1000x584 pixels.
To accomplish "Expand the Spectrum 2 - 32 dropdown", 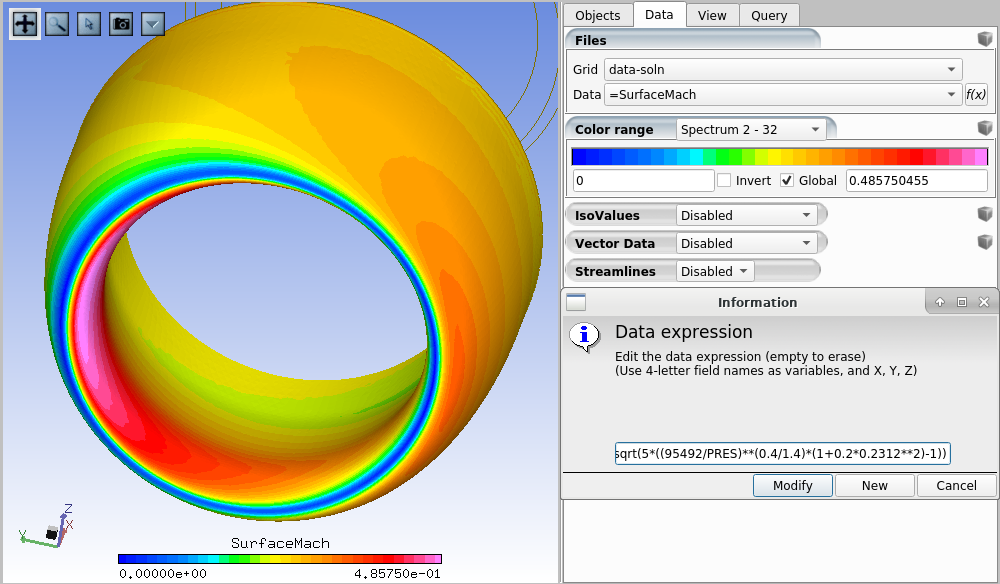I will 751,130.
